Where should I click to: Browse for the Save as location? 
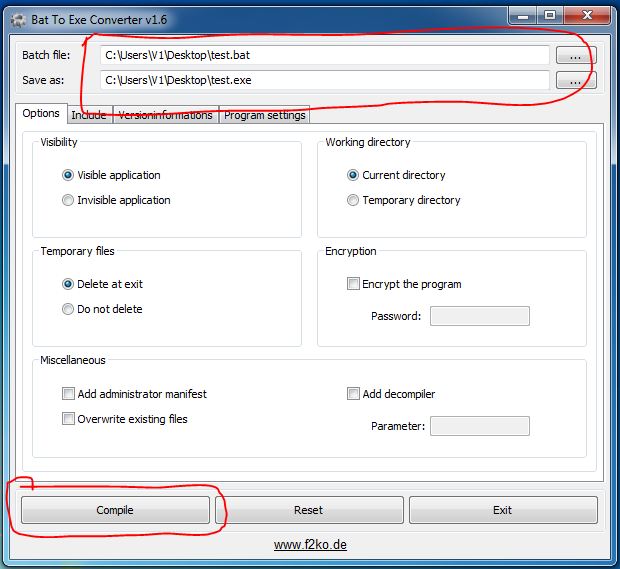point(576,80)
